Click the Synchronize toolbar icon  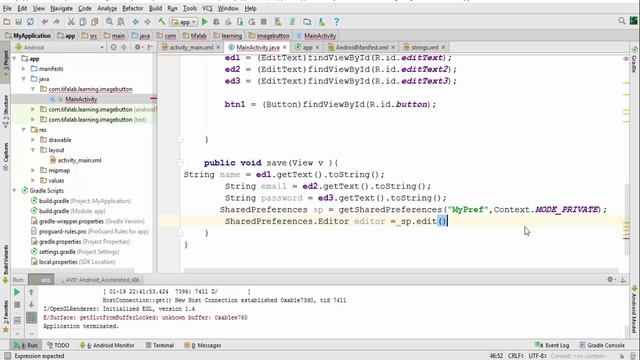[30, 22]
